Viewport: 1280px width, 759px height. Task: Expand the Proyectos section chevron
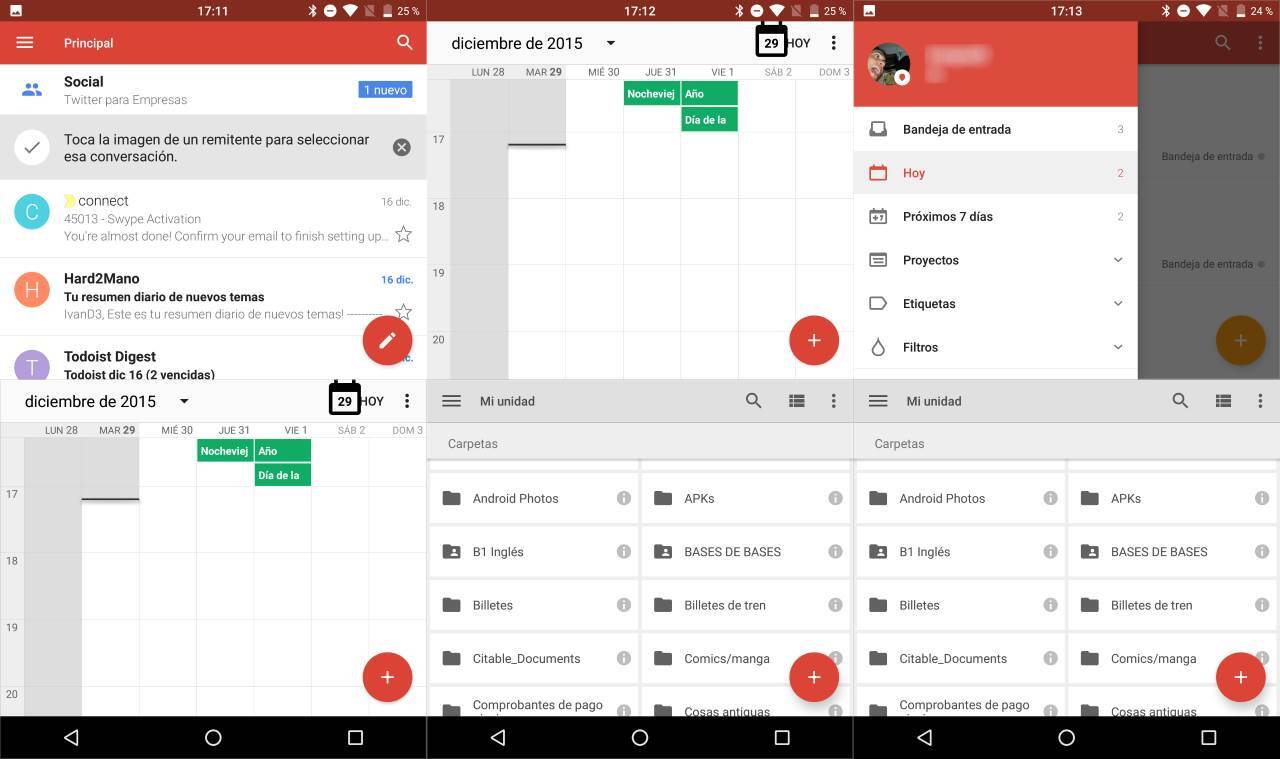(1118, 260)
